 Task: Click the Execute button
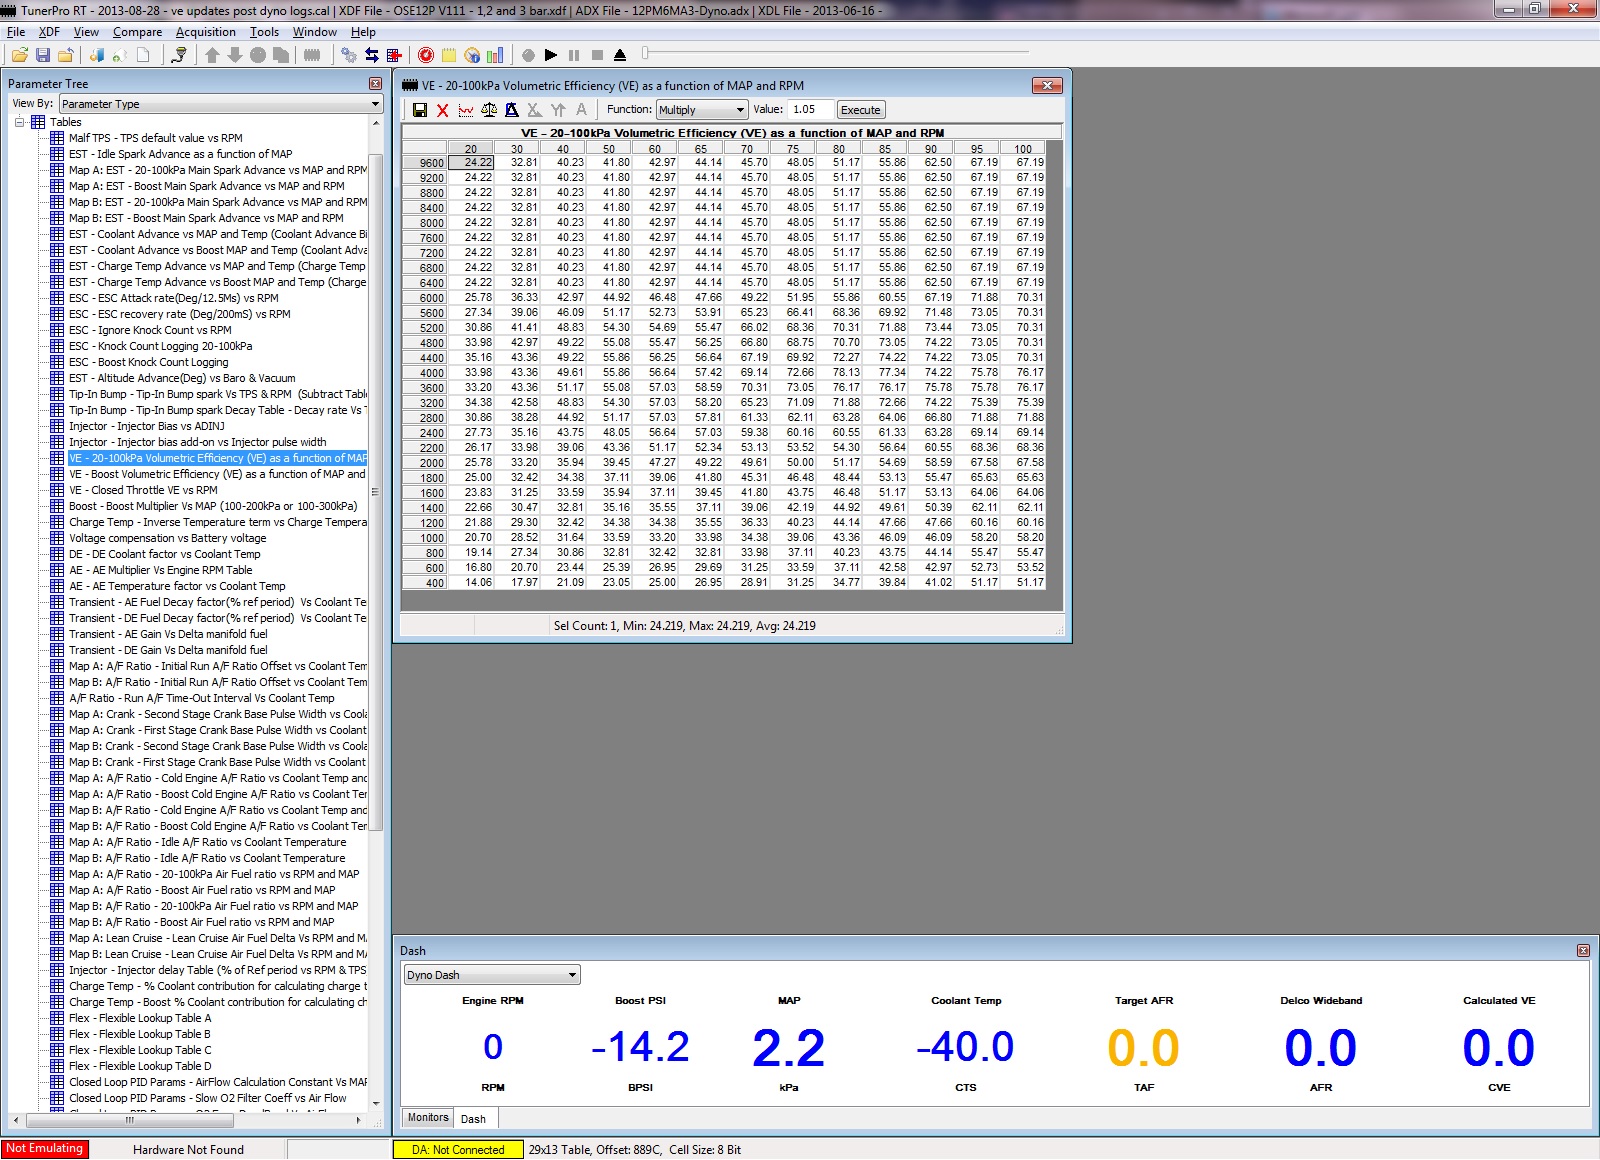860,110
